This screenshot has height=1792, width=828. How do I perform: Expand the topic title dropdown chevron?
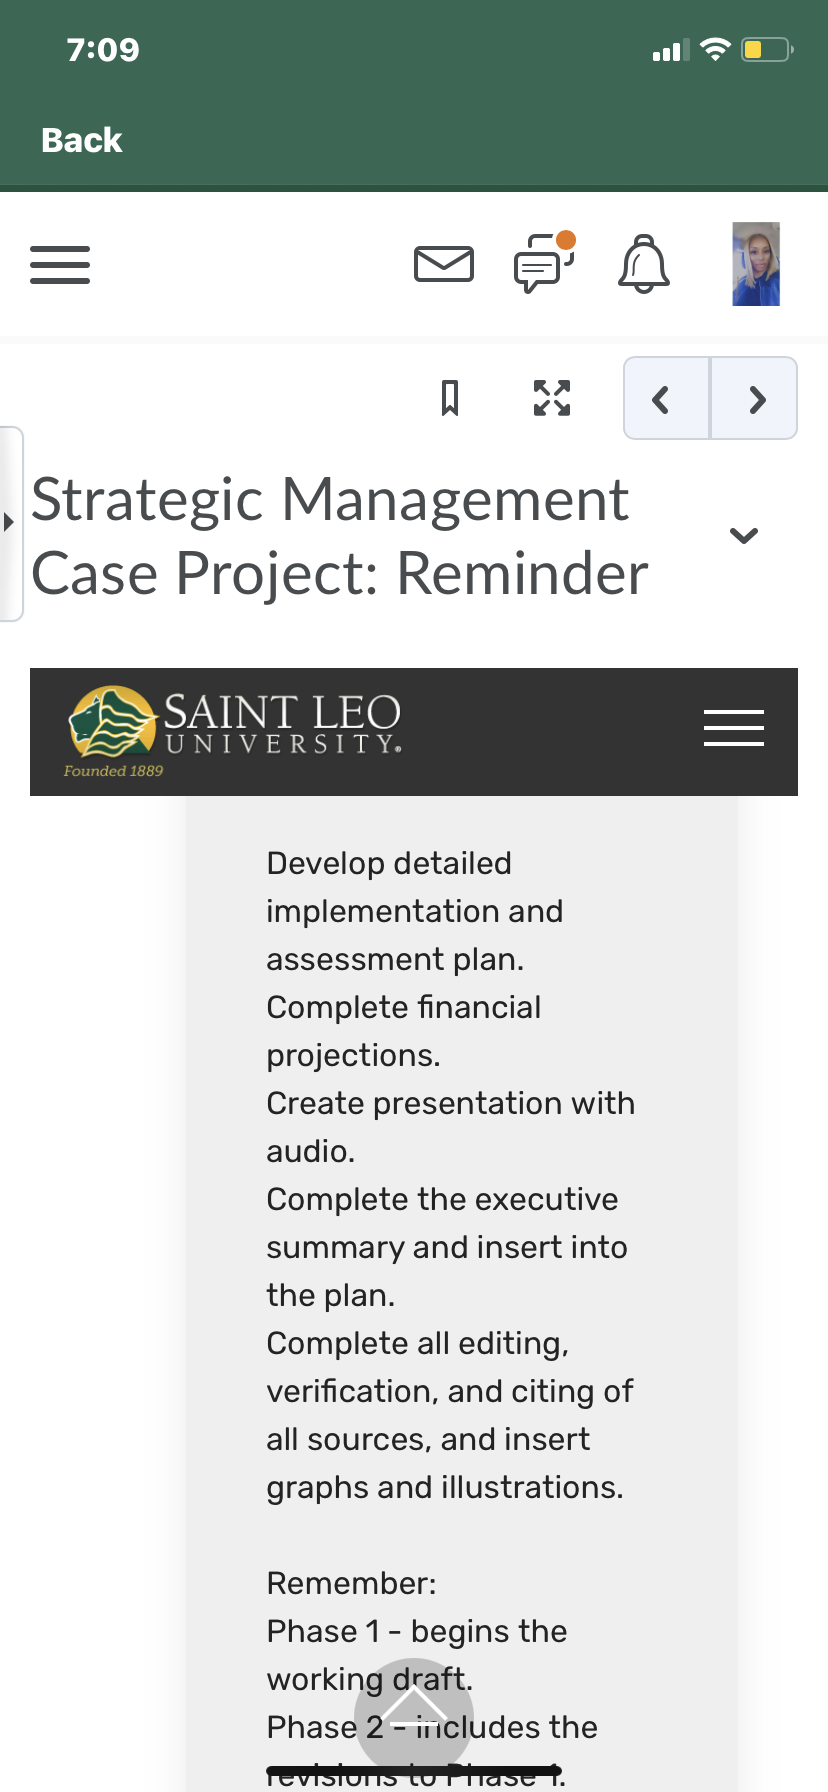[x=744, y=535]
